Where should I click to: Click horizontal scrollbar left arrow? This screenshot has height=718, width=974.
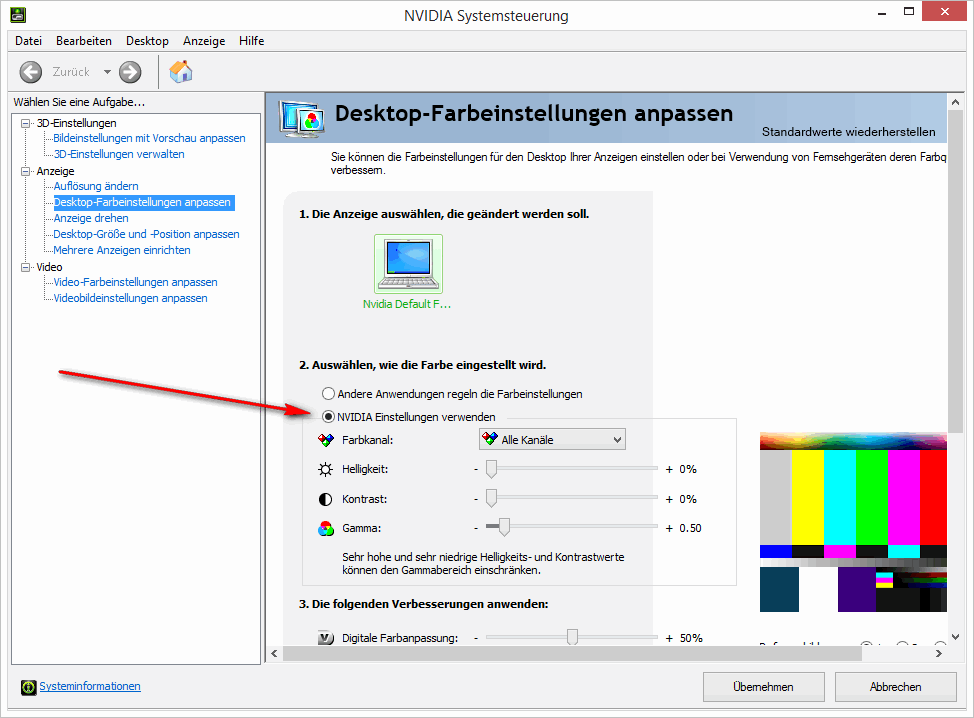pos(275,653)
